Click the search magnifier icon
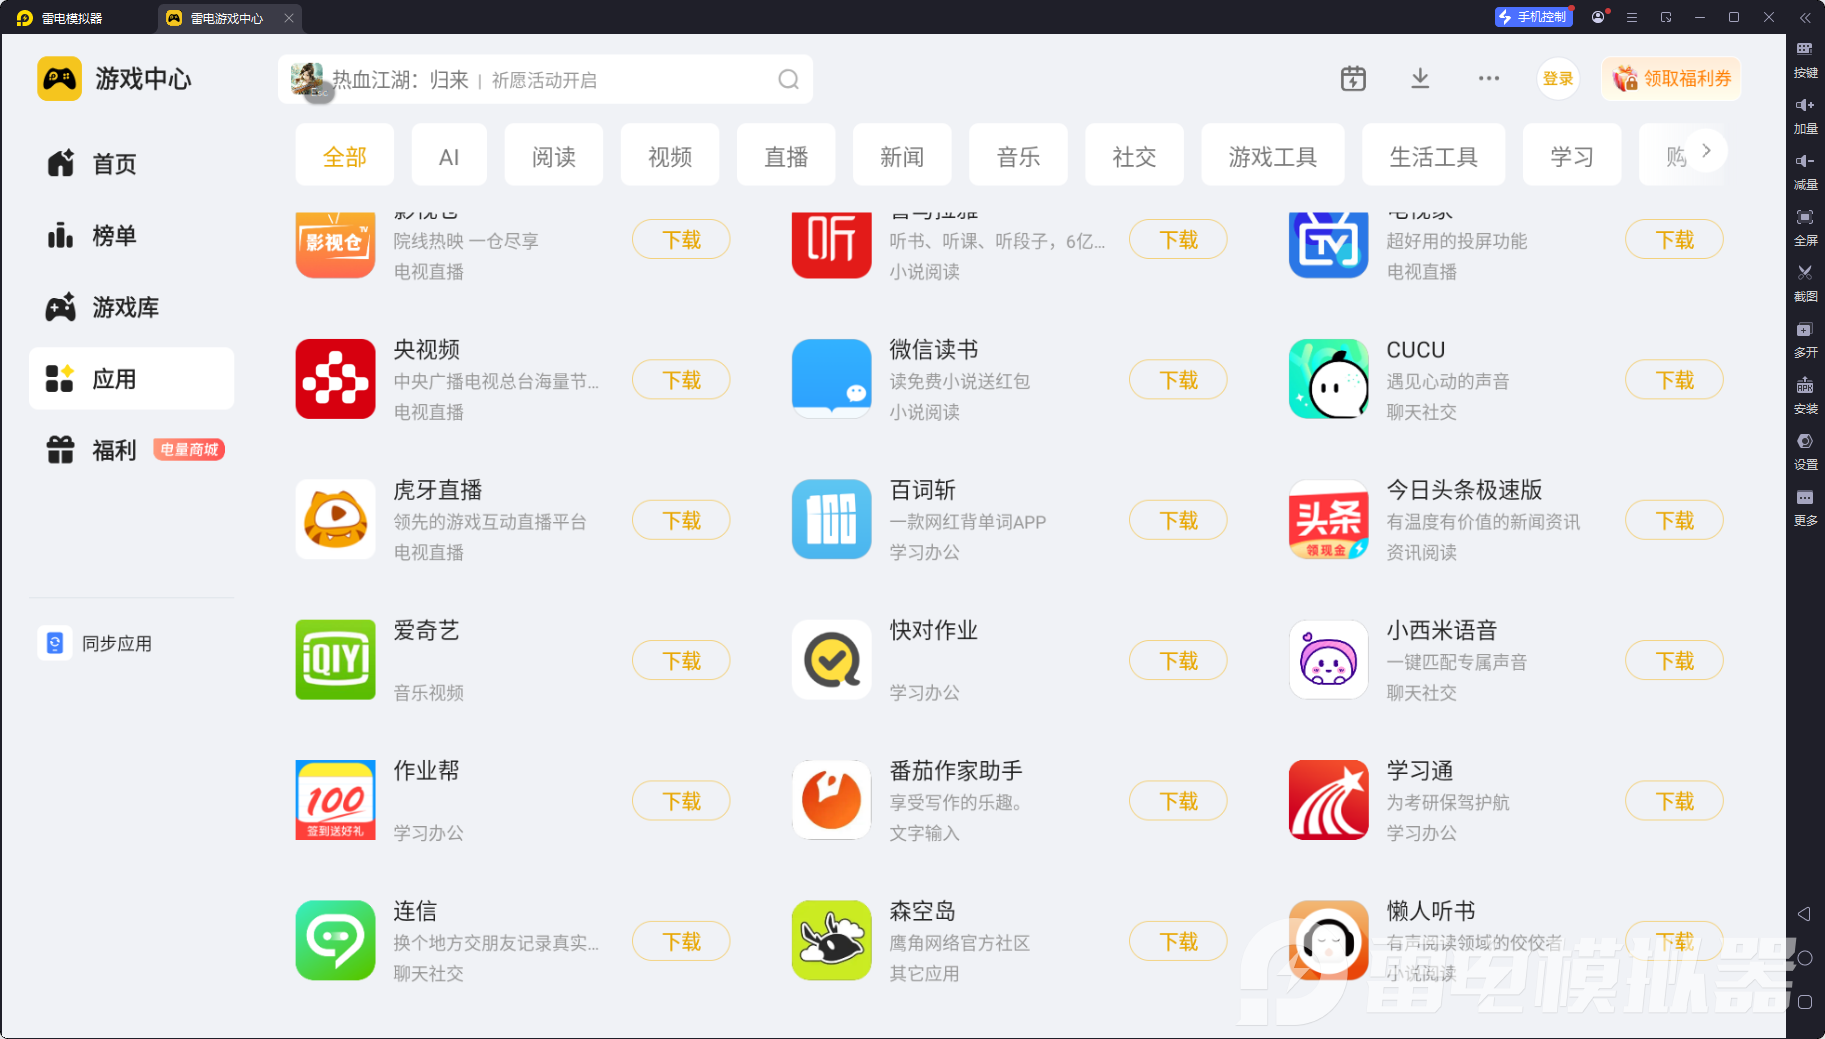This screenshot has height=1039, width=1825. pos(789,80)
